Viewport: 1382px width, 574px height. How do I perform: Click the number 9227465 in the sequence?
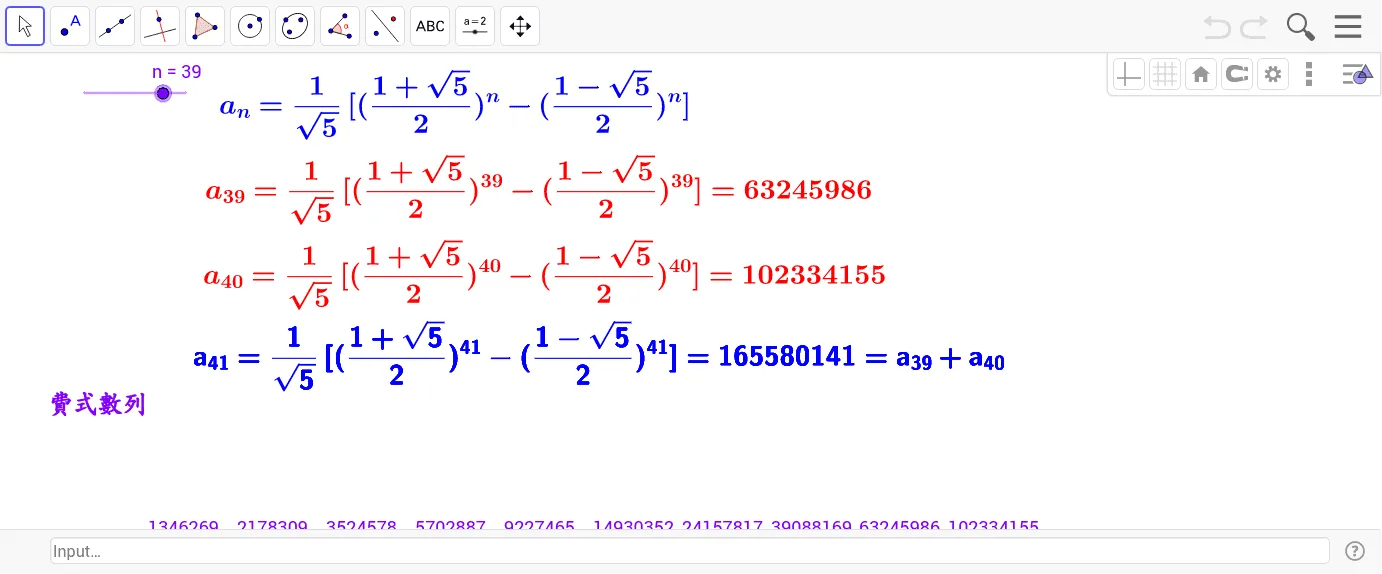pos(539,525)
